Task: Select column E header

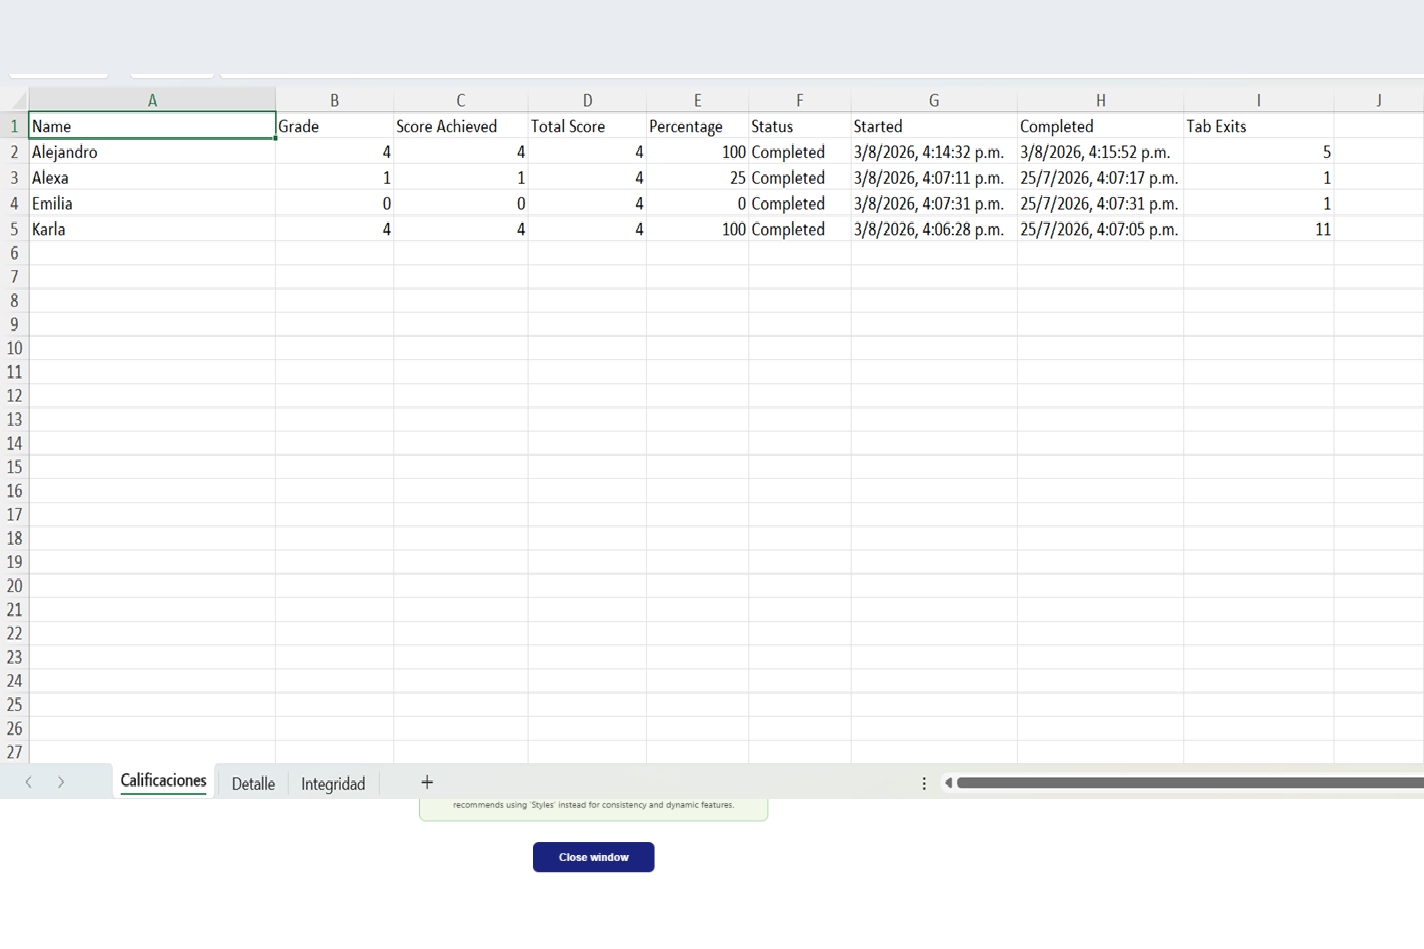Action: [697, 100]
